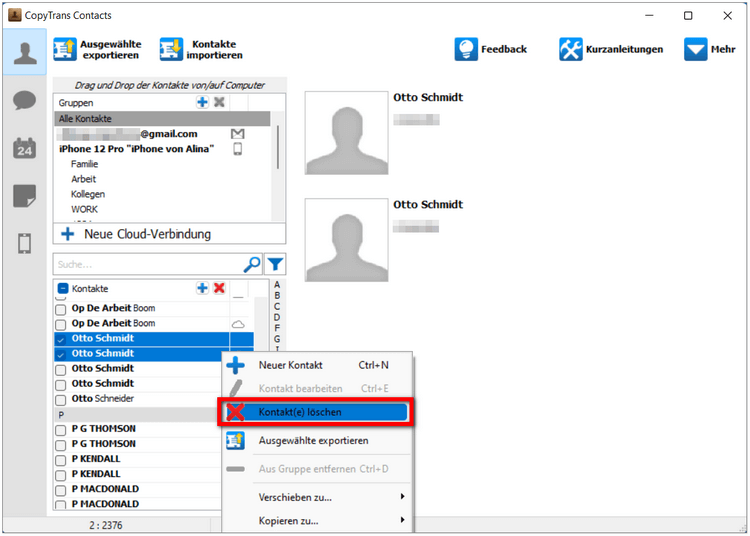Delete contacts with red X in Kontakte header

pyautogui.click(x=220, y=288)
